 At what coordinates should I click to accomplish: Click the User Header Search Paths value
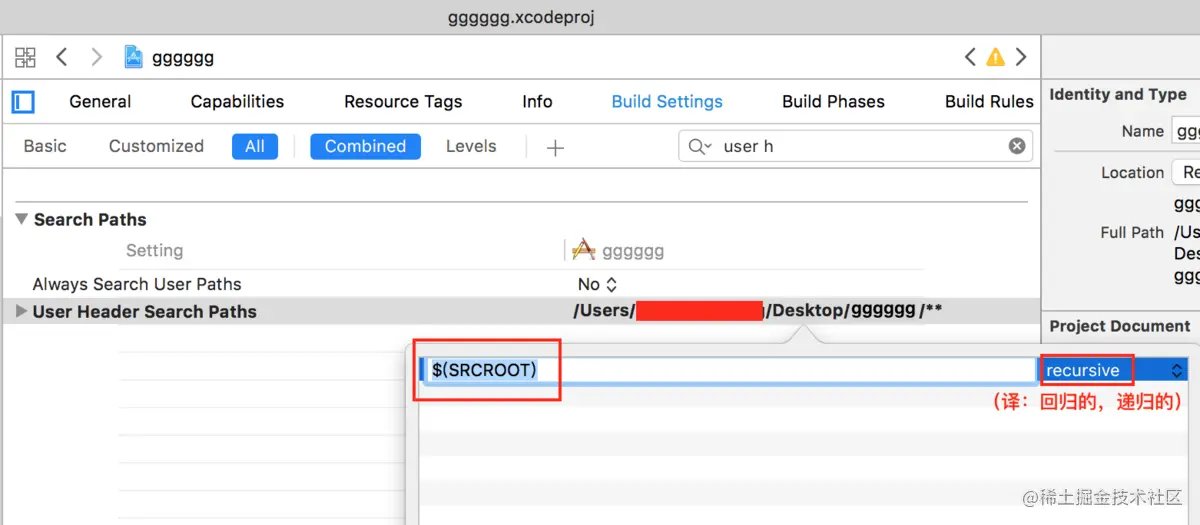tap(757, 310)
